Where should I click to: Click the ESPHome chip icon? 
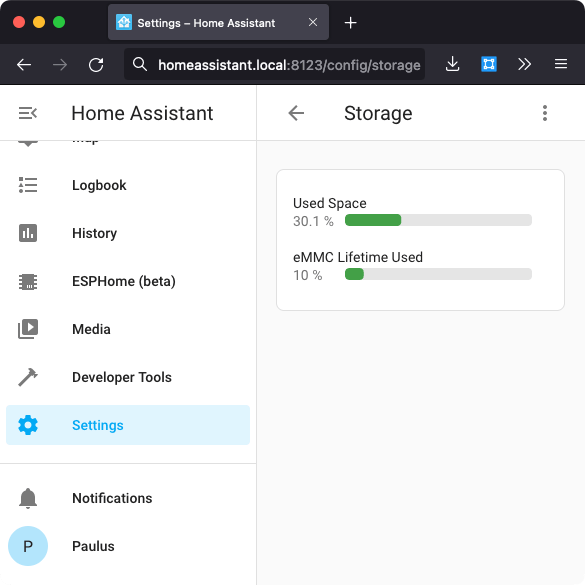(28, 282)
